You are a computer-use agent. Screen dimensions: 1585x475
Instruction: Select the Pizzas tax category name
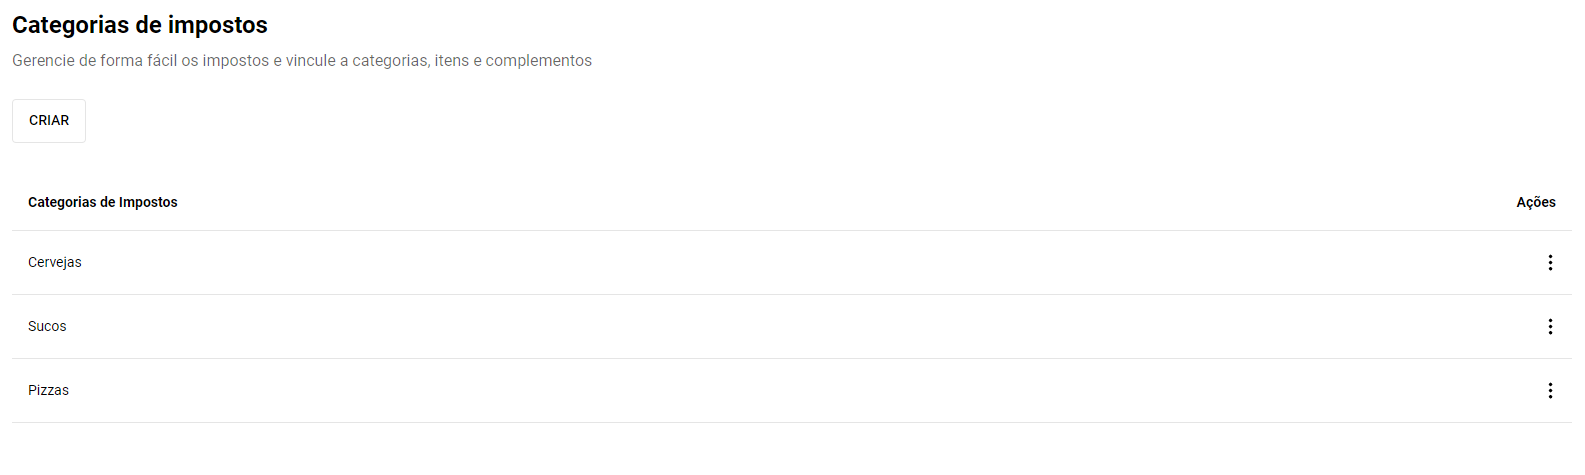click(48, 390)
